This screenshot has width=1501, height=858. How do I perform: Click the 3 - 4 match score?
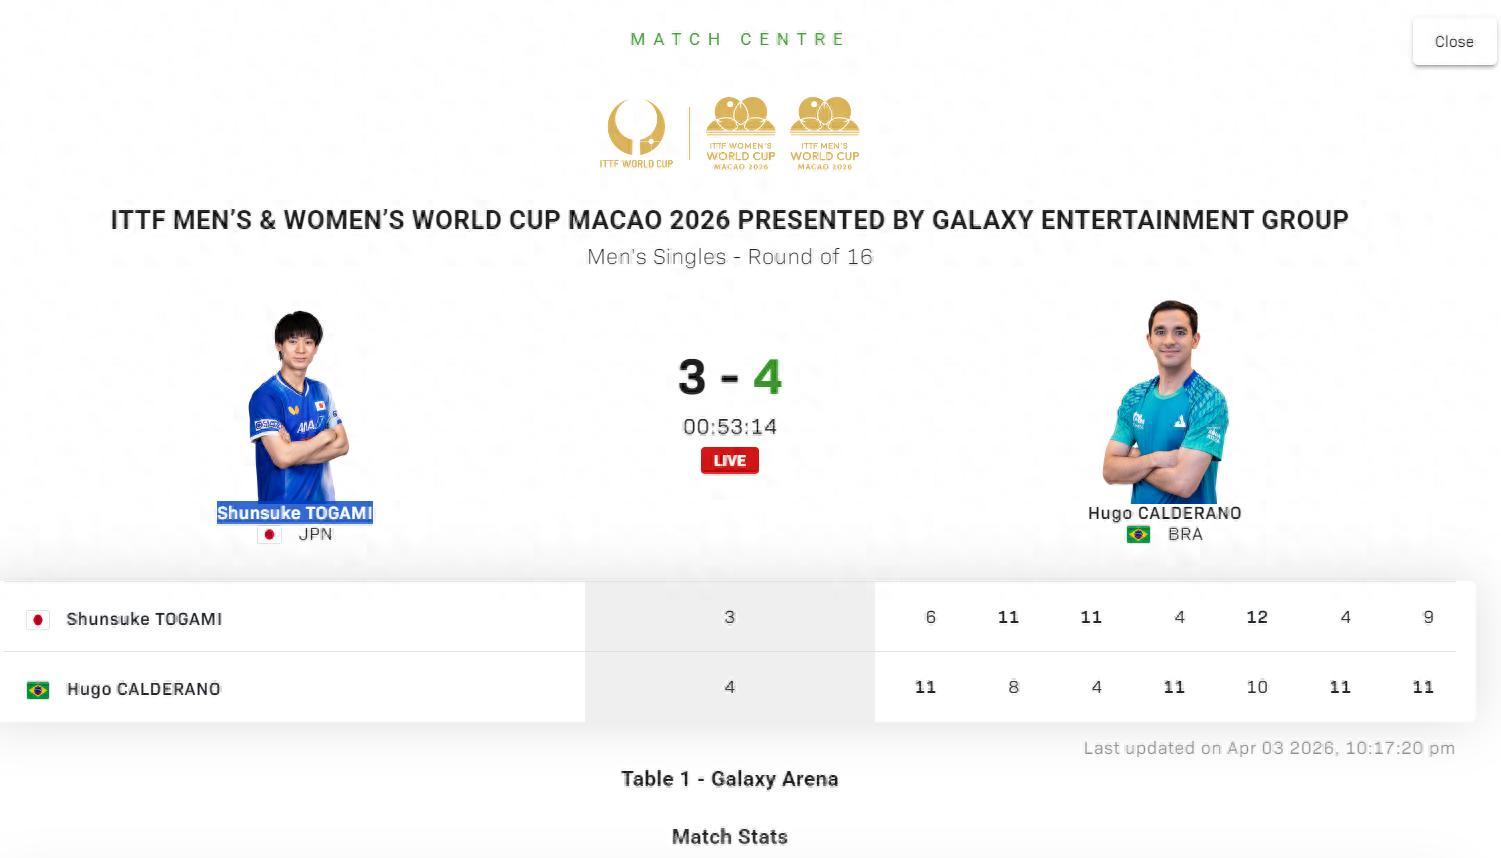[x=729, y=378]
